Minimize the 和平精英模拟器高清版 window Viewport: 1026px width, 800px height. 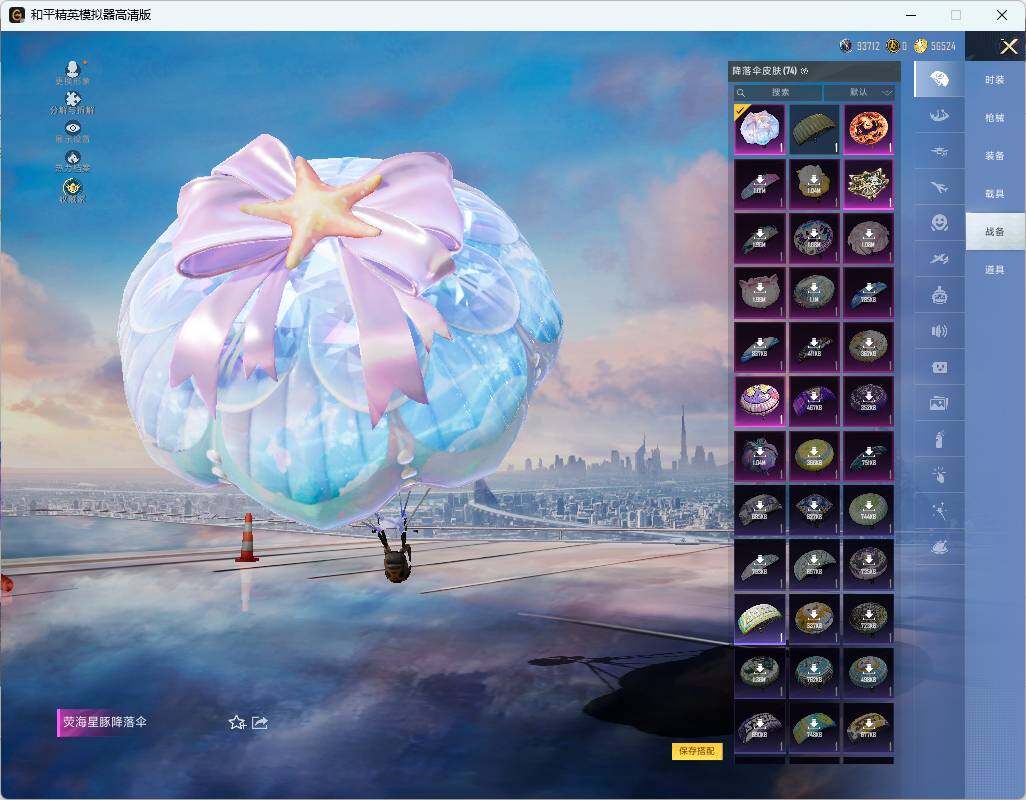(911, 14)
